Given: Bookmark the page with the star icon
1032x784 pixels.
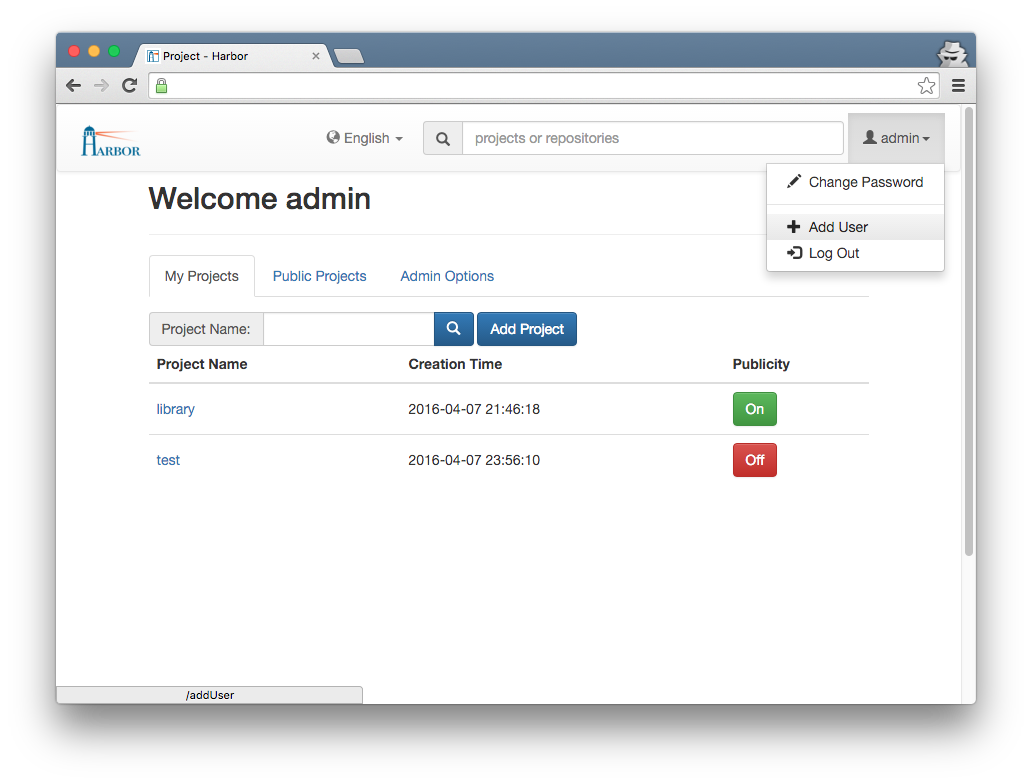Looking at the screenshot, I should click(926, 86).
